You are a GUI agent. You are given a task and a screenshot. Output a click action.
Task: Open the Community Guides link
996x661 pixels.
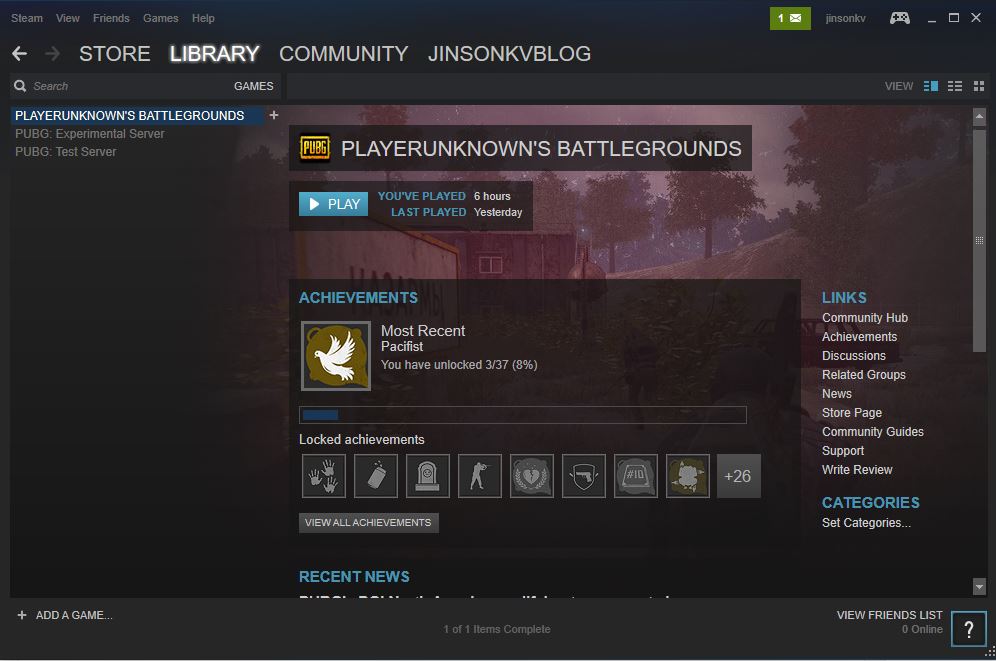click(873, 432)
